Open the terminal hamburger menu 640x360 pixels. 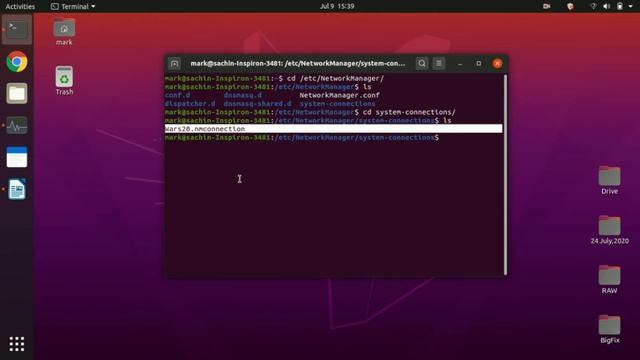[x=439, y=64]
